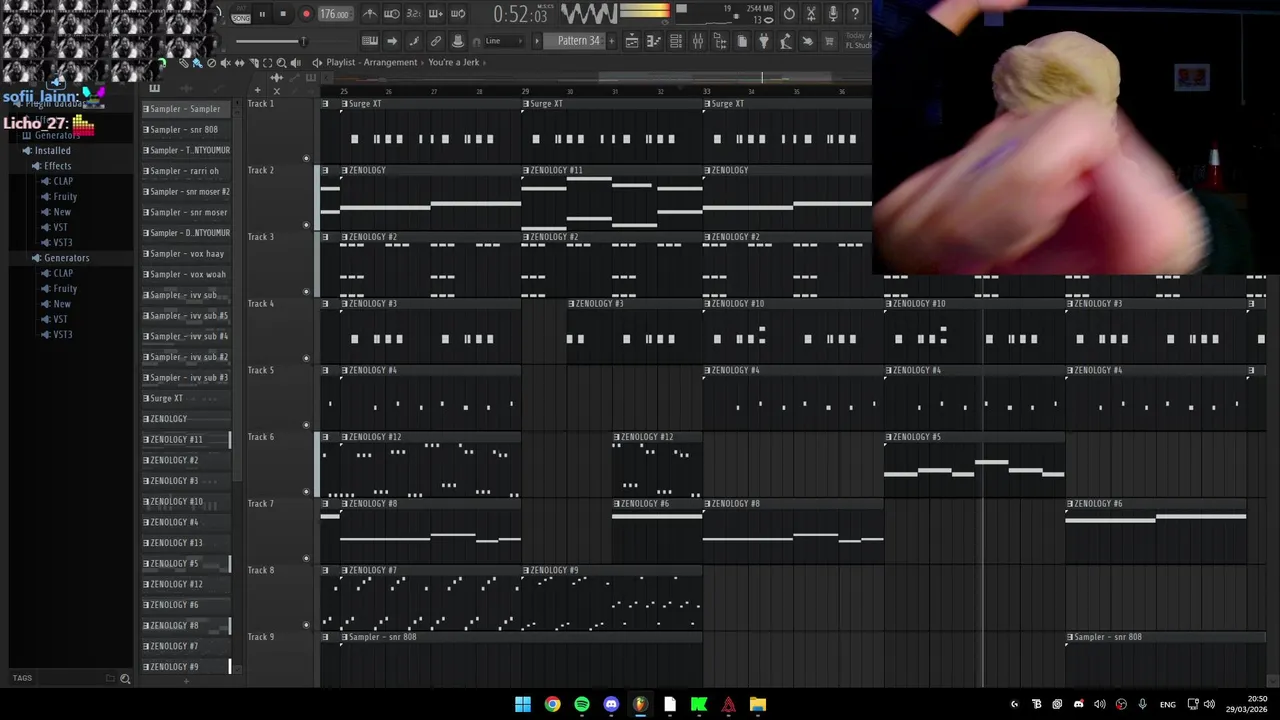Toggle the countdown before recording icon
Image resolution: width=1280 pixels, height=720 pixels.
(x=413, y=14)
